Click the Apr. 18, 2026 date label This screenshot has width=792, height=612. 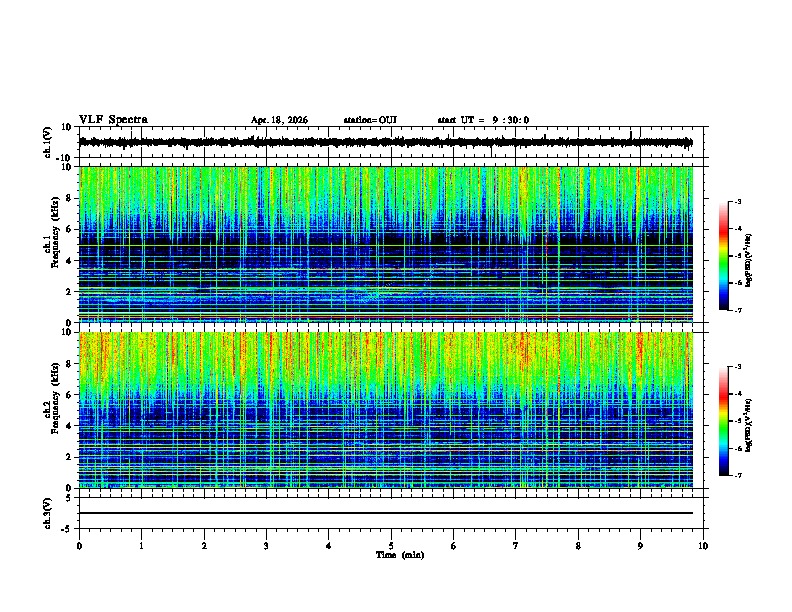(x=279, y=120)
